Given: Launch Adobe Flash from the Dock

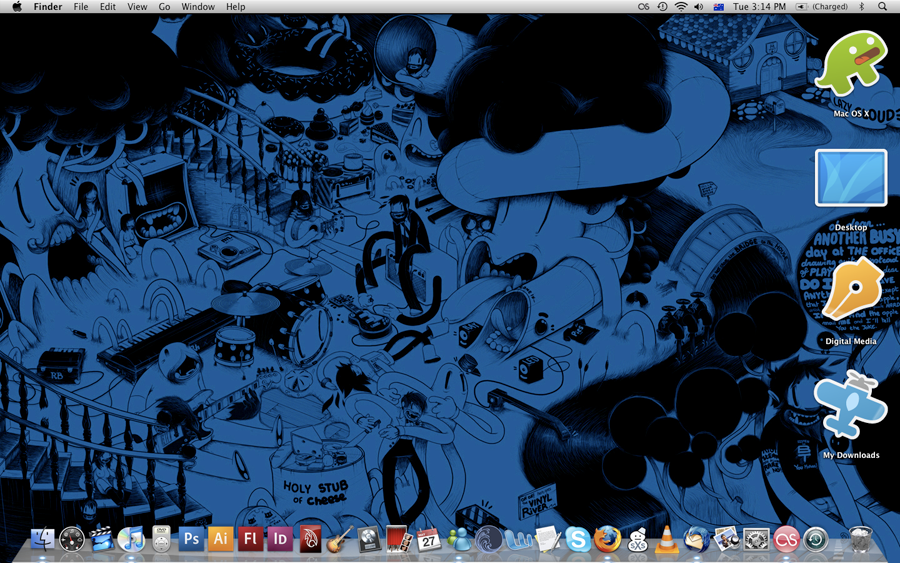Looking at the screenshot, I should click(x=250, y=539).
